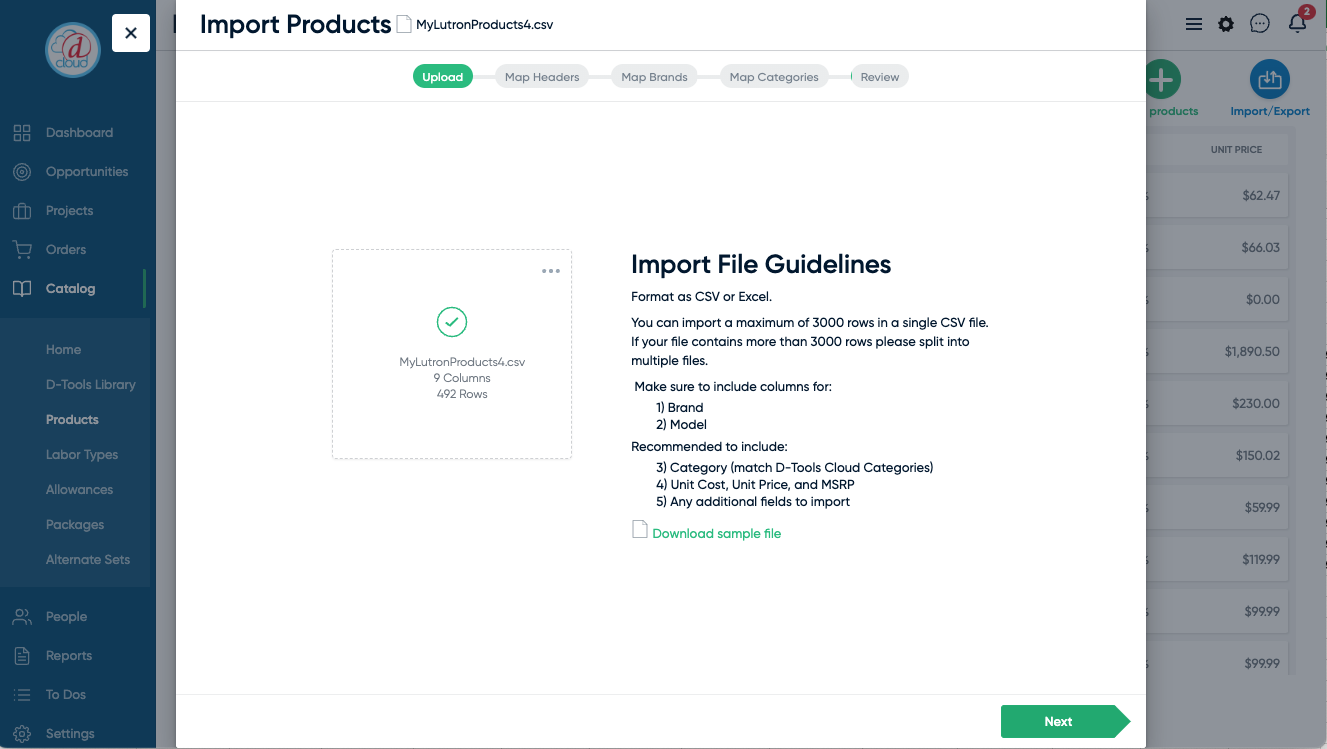Click the Settings gear icon in sidebar
Viewport: 1327px width, 749px height.
pyautogui.click(x=22, y=733)
